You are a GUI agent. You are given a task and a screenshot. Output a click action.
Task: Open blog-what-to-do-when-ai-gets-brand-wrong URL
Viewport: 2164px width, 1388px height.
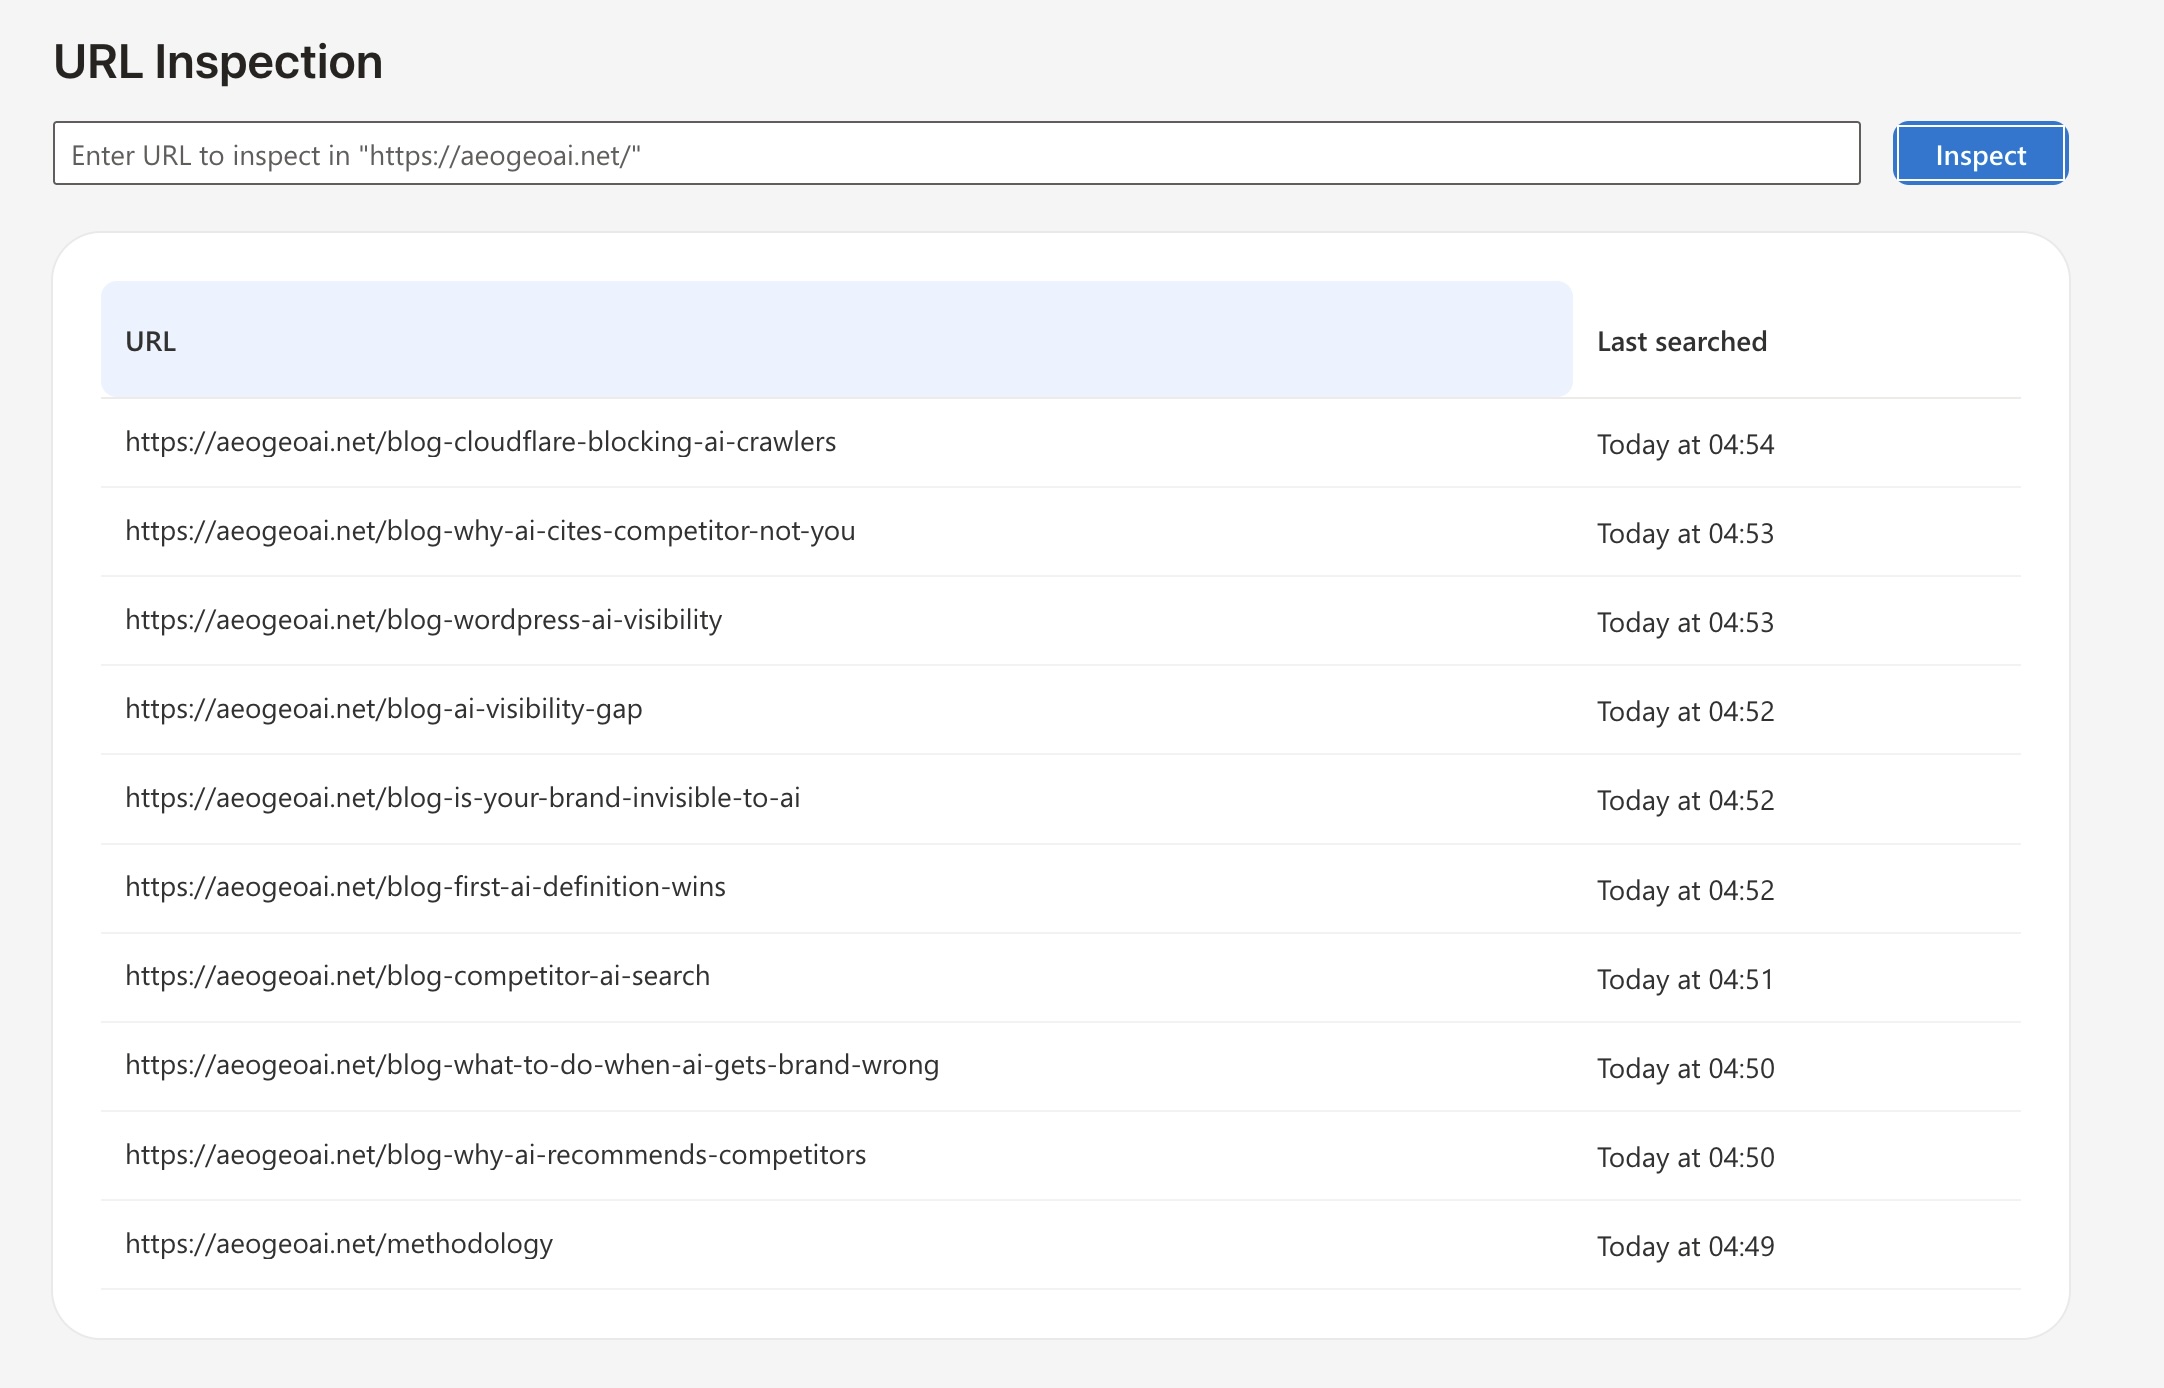pyautogui.click(x=532, y=1065)
